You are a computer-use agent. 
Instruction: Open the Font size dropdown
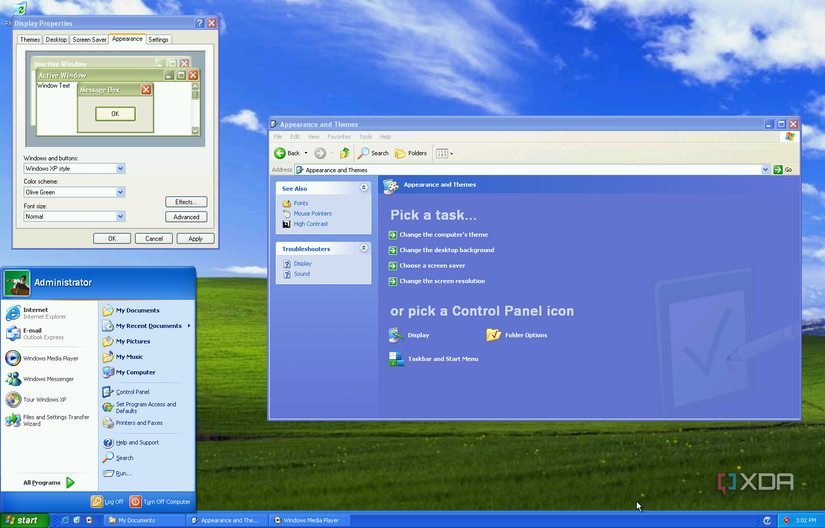[120, 216]
